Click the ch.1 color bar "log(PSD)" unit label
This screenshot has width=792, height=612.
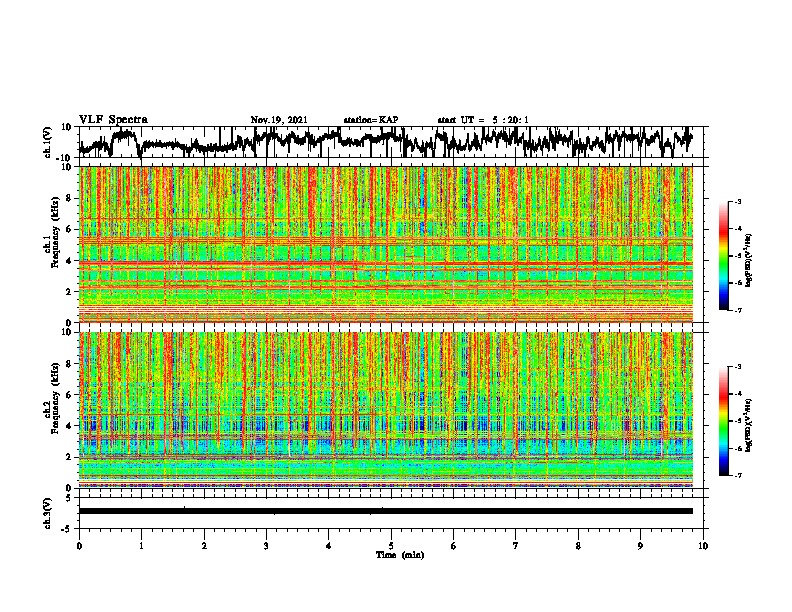pyautogui.click(x=749, y=260)
